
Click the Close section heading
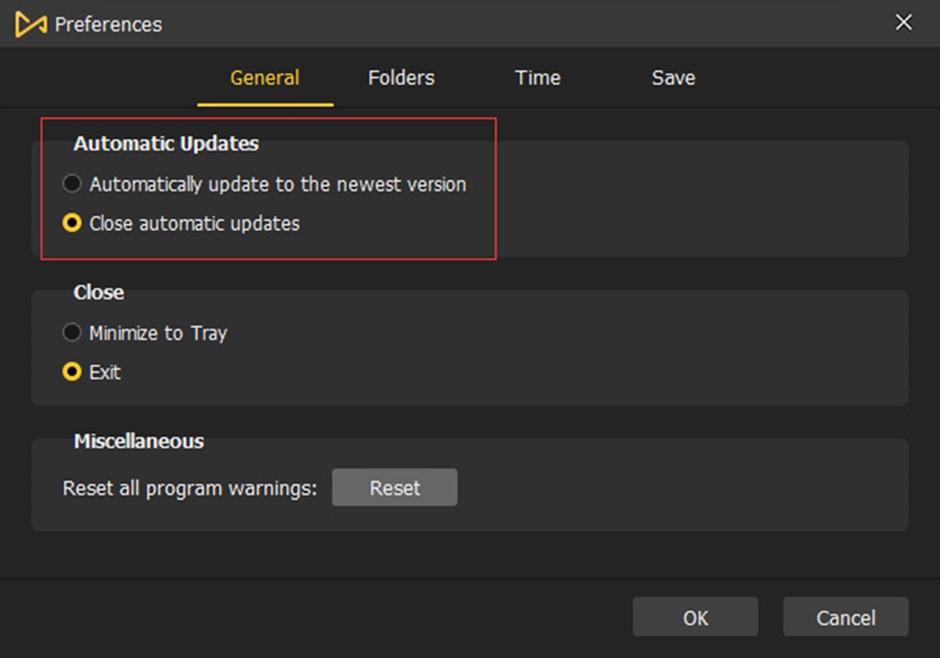99,293
